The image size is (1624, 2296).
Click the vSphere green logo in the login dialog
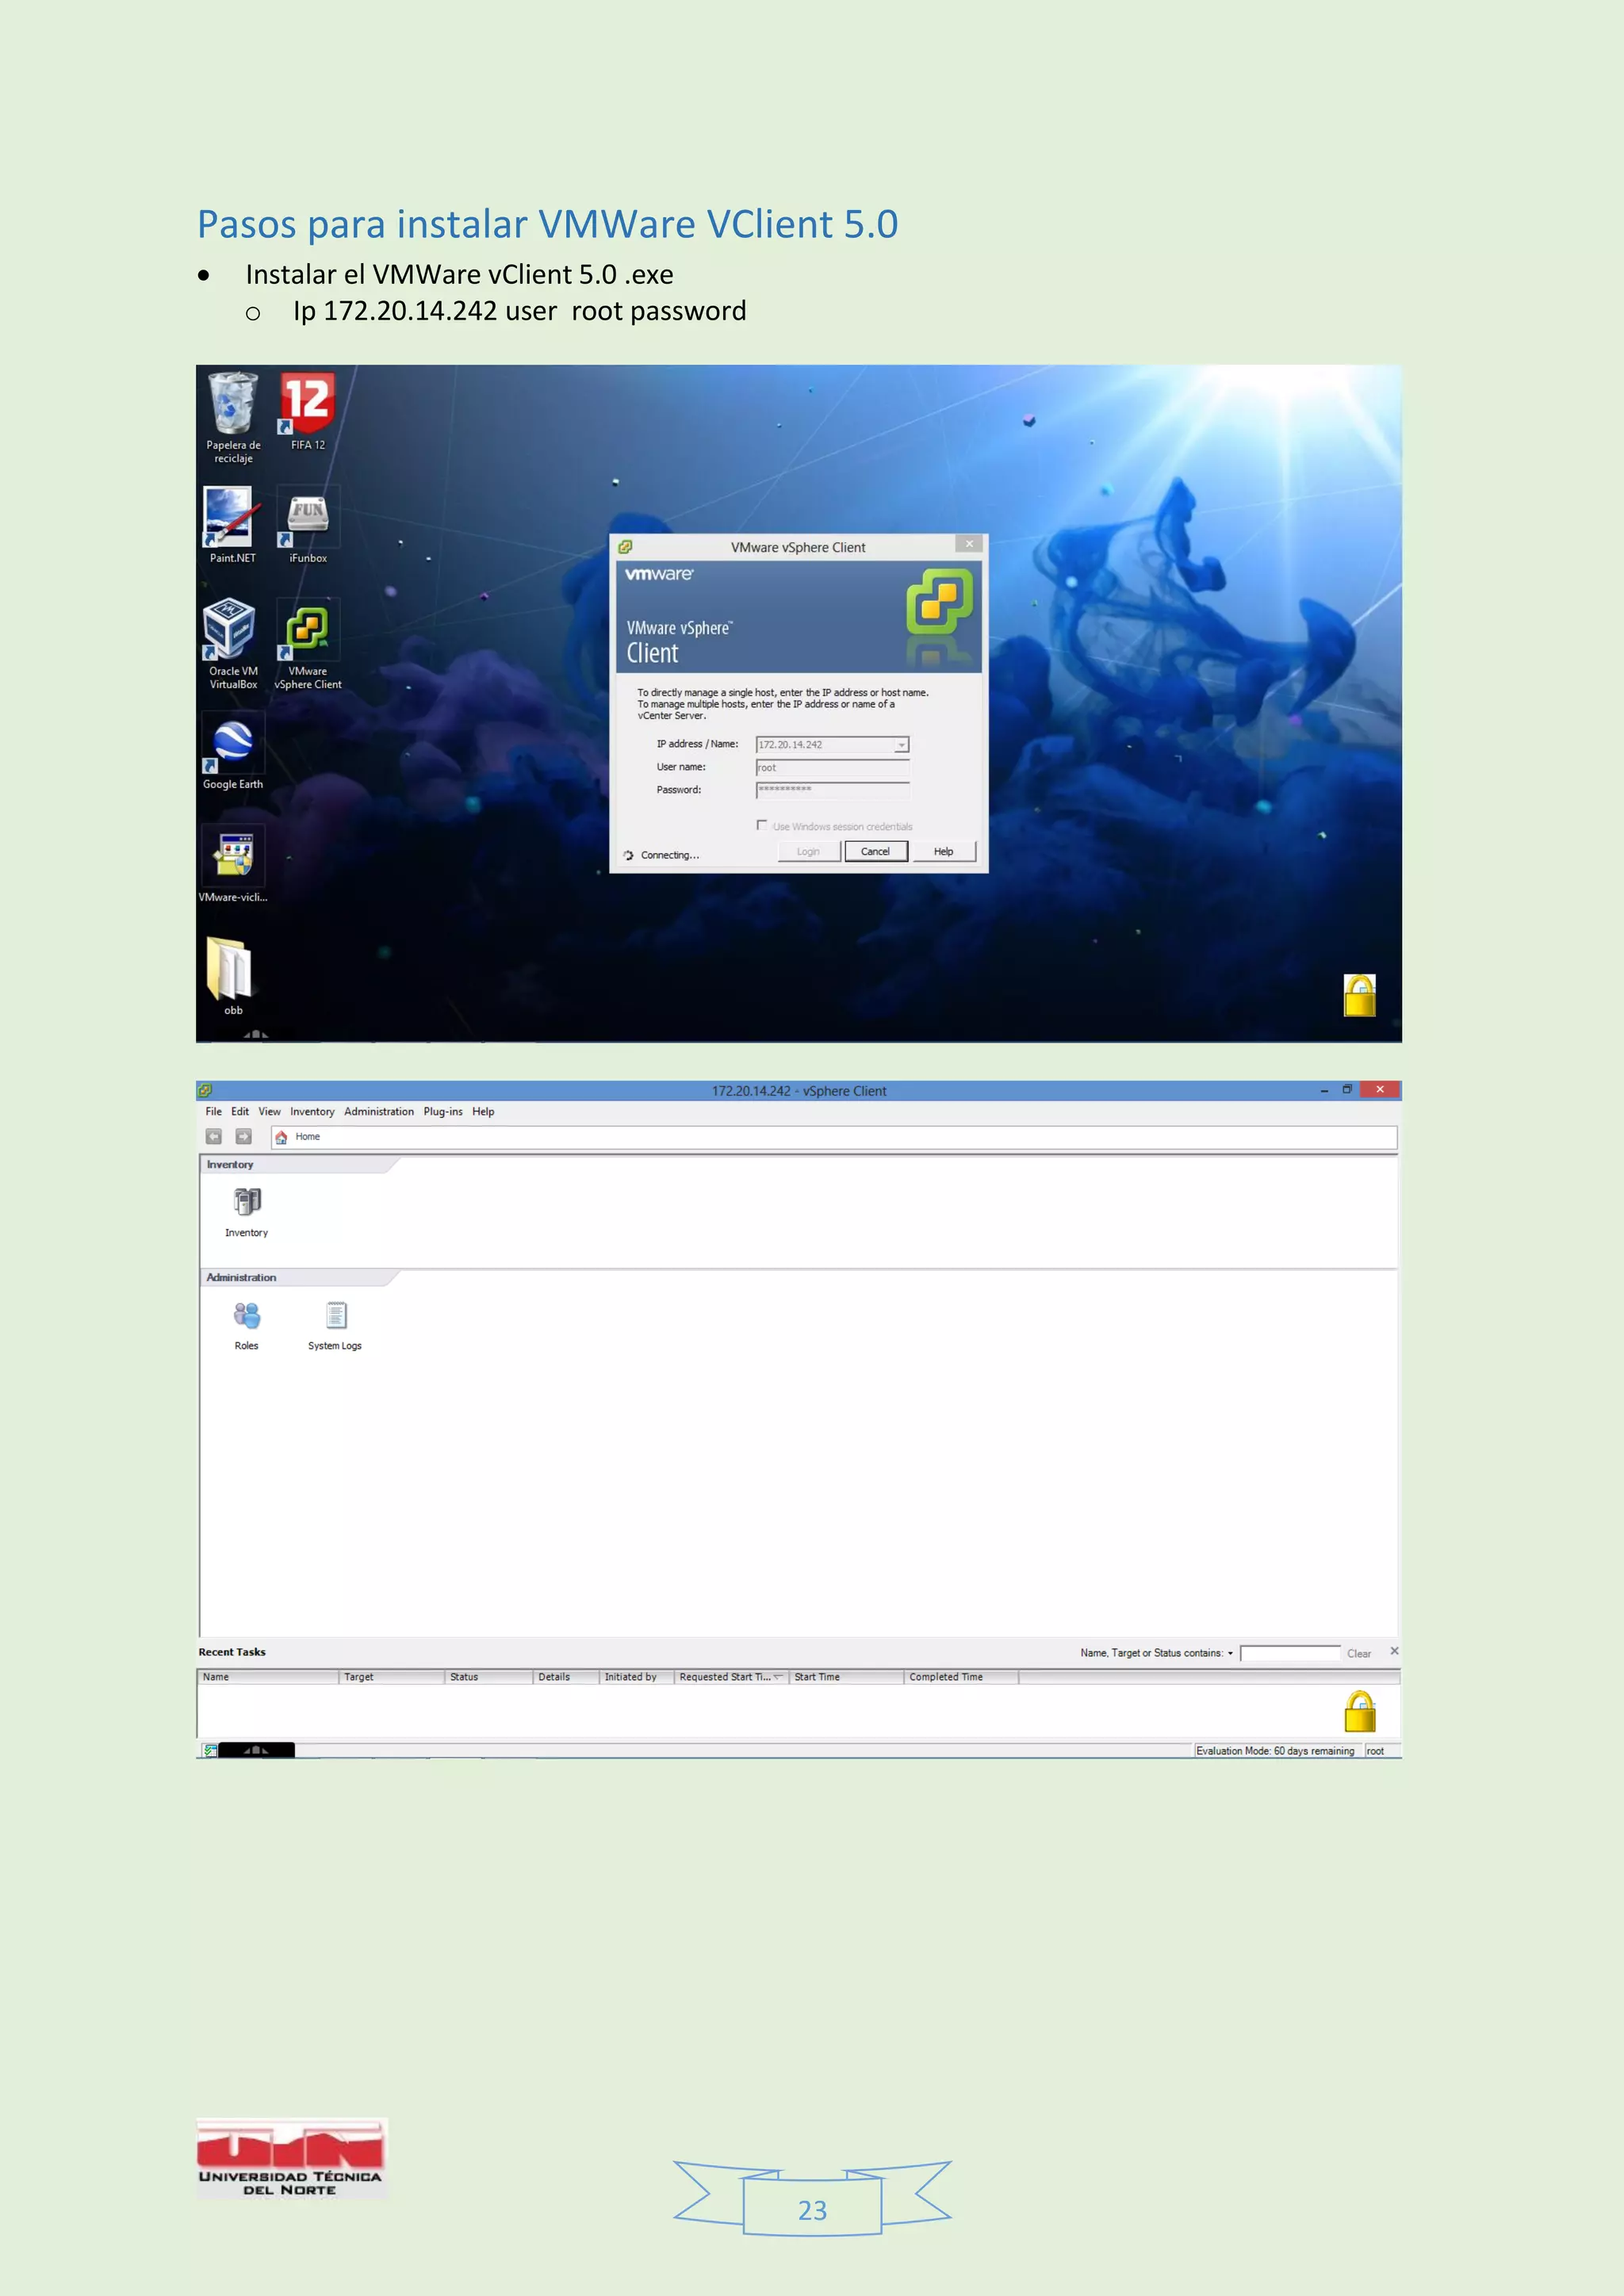point(939,601)
